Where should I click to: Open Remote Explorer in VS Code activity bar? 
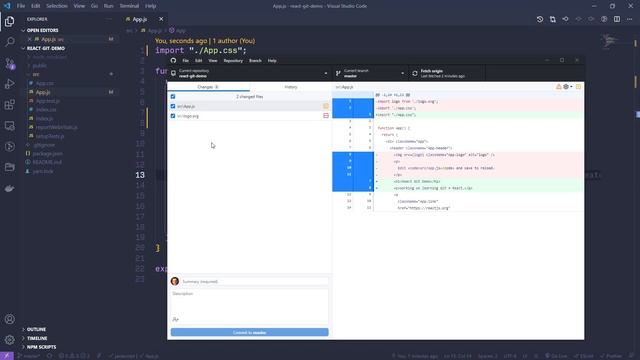coord(9,126)
